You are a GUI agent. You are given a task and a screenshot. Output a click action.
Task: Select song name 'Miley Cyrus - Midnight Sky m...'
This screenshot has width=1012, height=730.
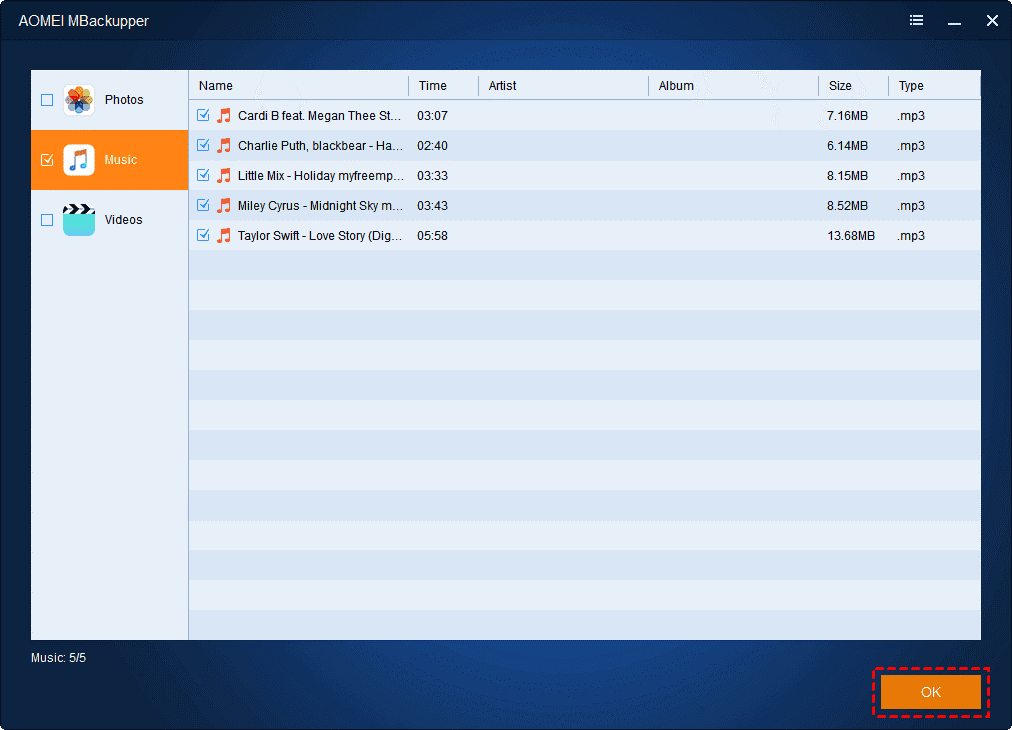320,206
